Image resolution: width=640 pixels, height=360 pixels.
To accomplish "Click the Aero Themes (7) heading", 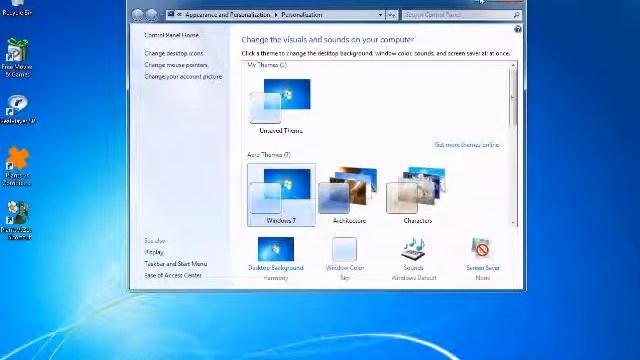I will [269, 155].
